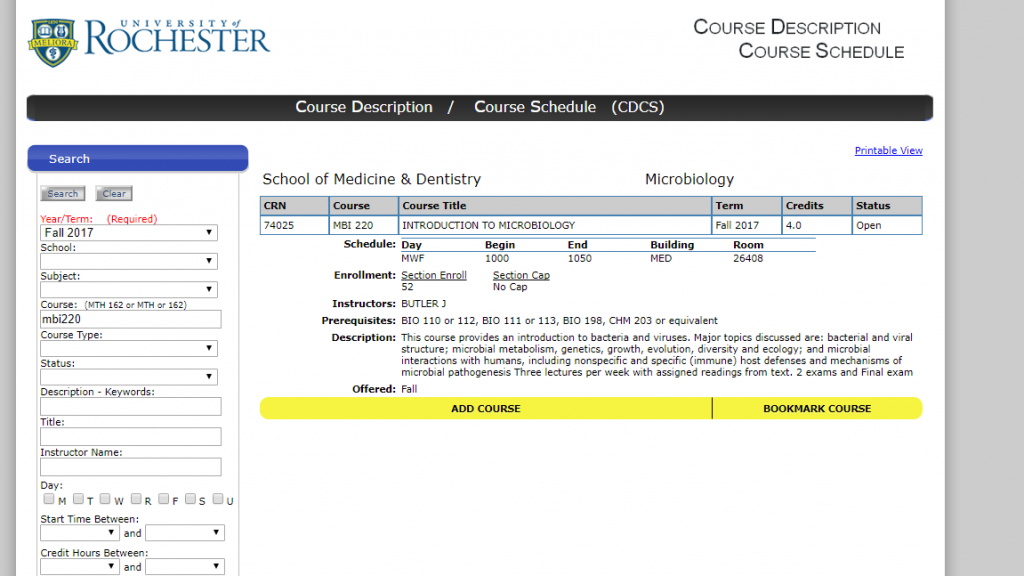The height and width of the screenshot is (576, 1024).
Task: Click the CRN value 74025
Action: [279, 225]
